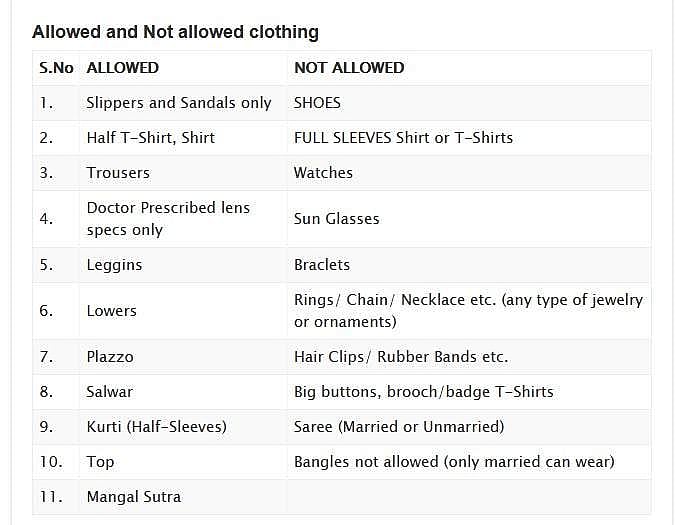Click the 'Slippers and Sandals only' cell

pyautogui.click(x=179, y=103)
